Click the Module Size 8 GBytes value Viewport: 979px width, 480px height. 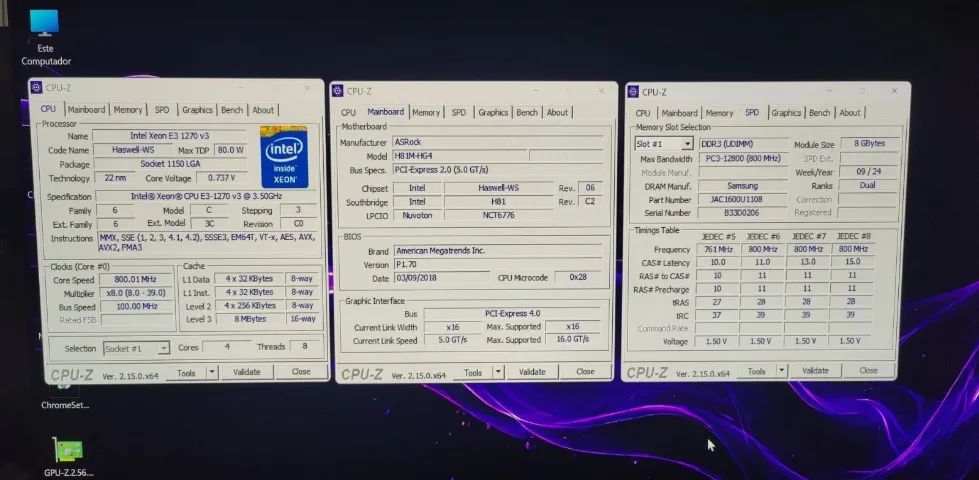click(870, 144)
